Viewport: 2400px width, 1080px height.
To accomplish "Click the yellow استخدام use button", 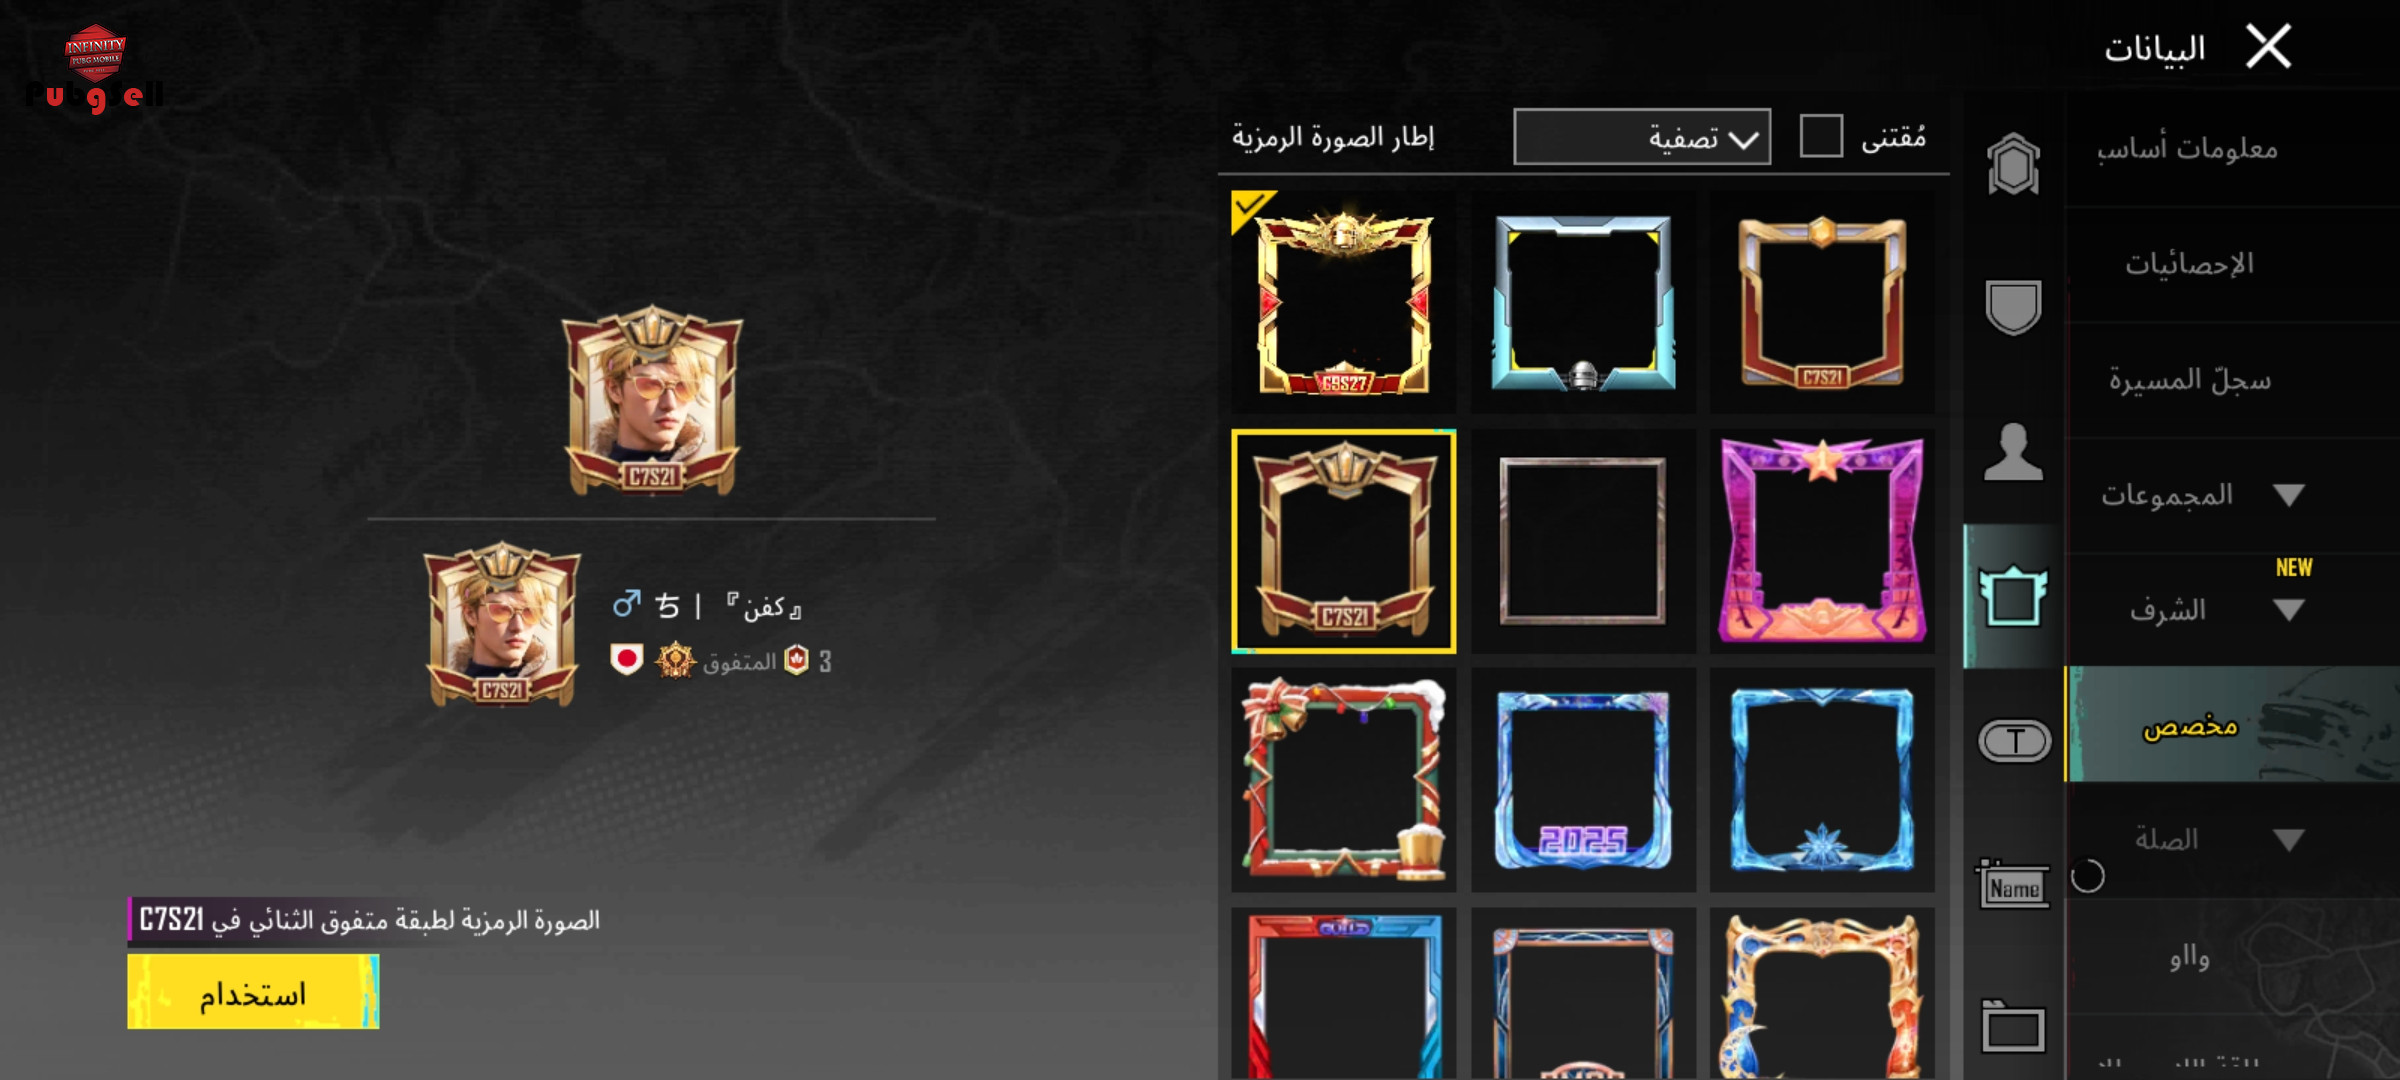I will [253, 991].
